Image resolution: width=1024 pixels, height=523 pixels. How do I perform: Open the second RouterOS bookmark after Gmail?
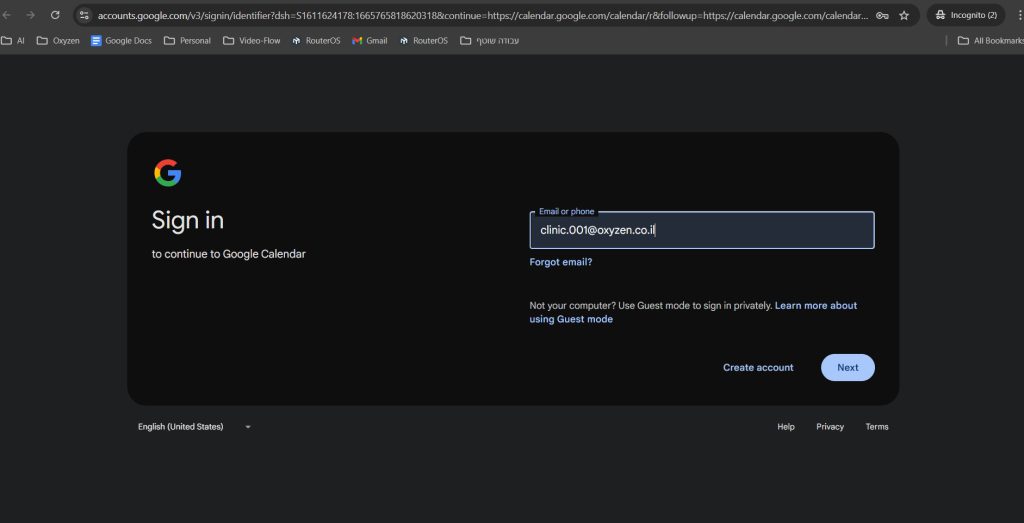[x=424, y=40]
